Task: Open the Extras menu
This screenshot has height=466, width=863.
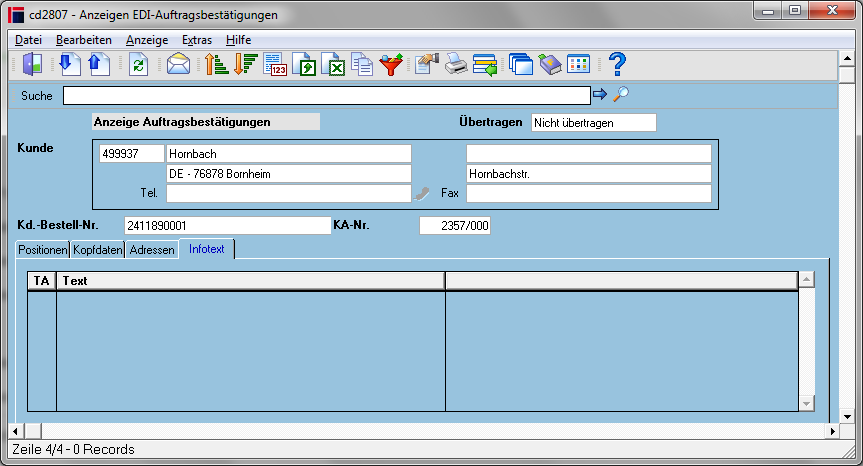Action: pyautogui.click(x=197, y=40)
